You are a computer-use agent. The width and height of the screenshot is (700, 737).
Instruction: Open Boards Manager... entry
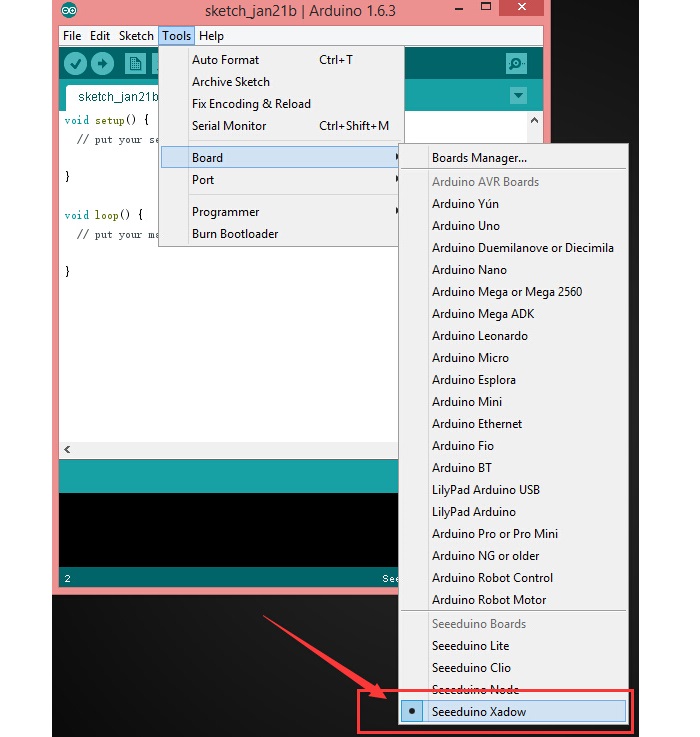[479, 158]
